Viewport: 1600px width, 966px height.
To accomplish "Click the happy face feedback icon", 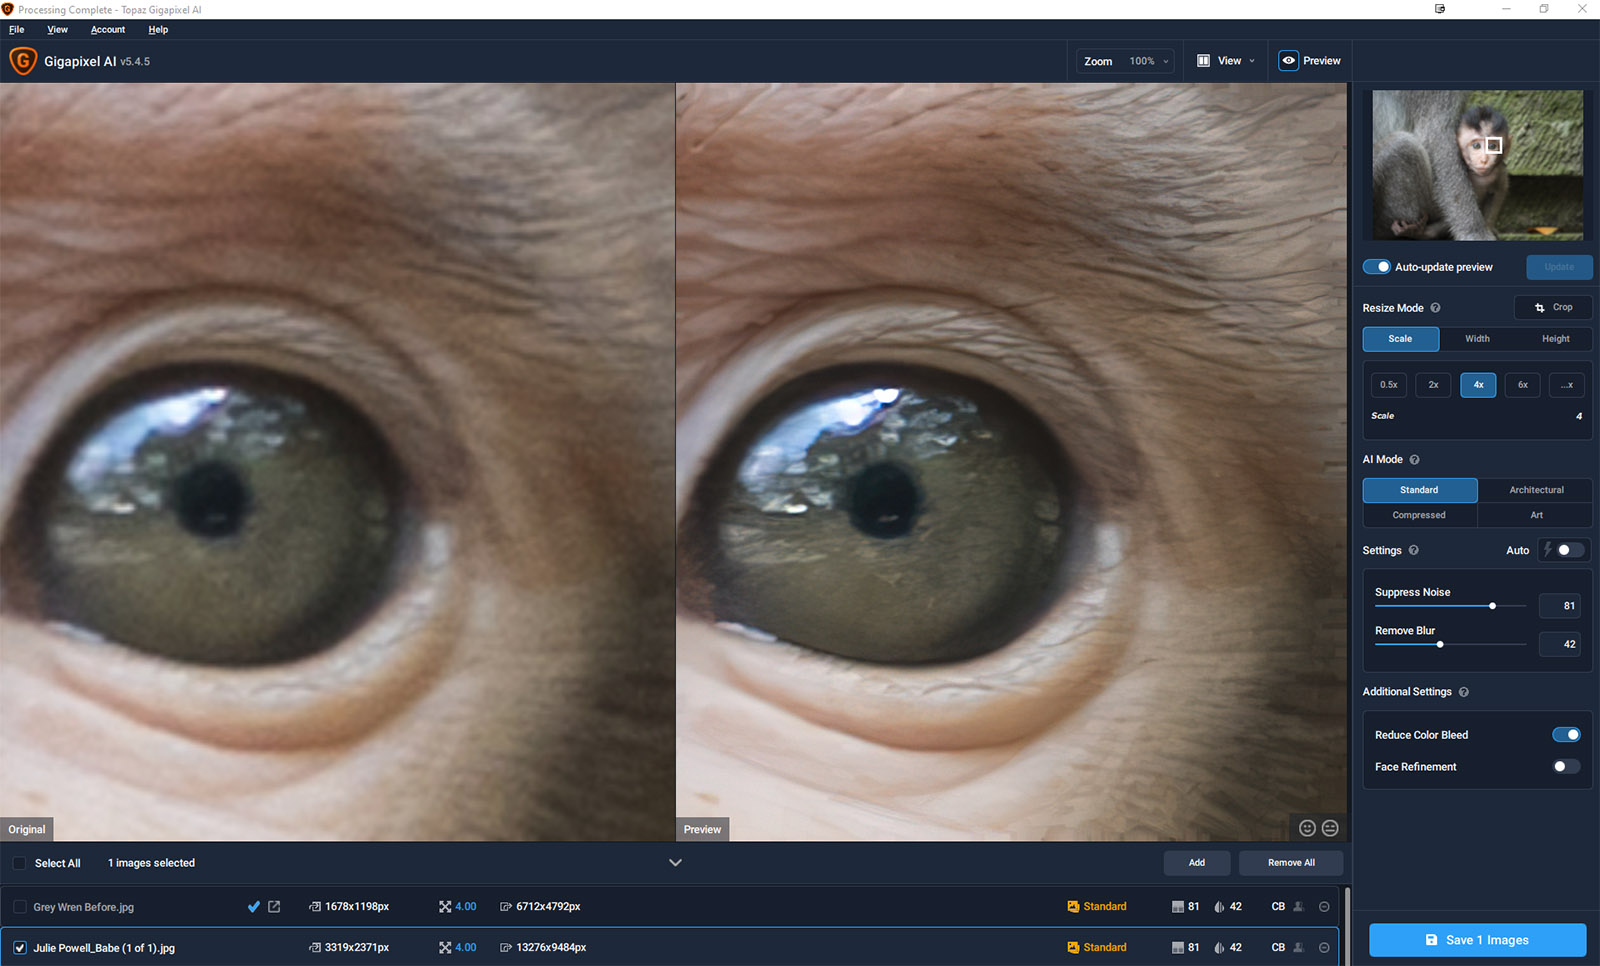I will point(1307,828).
